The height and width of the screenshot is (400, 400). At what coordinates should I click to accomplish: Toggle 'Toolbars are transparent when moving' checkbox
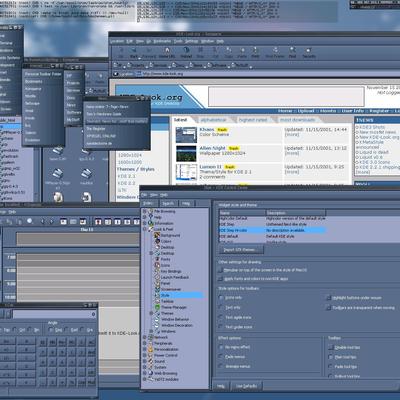[x=328, y=308]
